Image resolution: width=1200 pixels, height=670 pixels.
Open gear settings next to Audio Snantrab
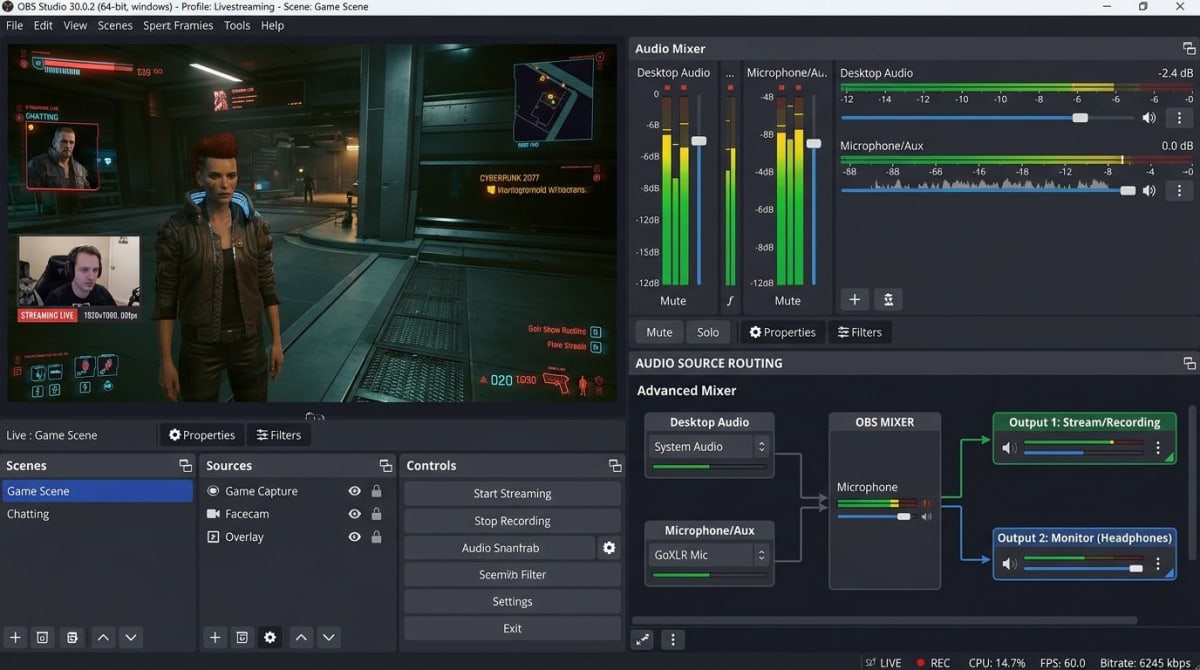coord(609,548)
